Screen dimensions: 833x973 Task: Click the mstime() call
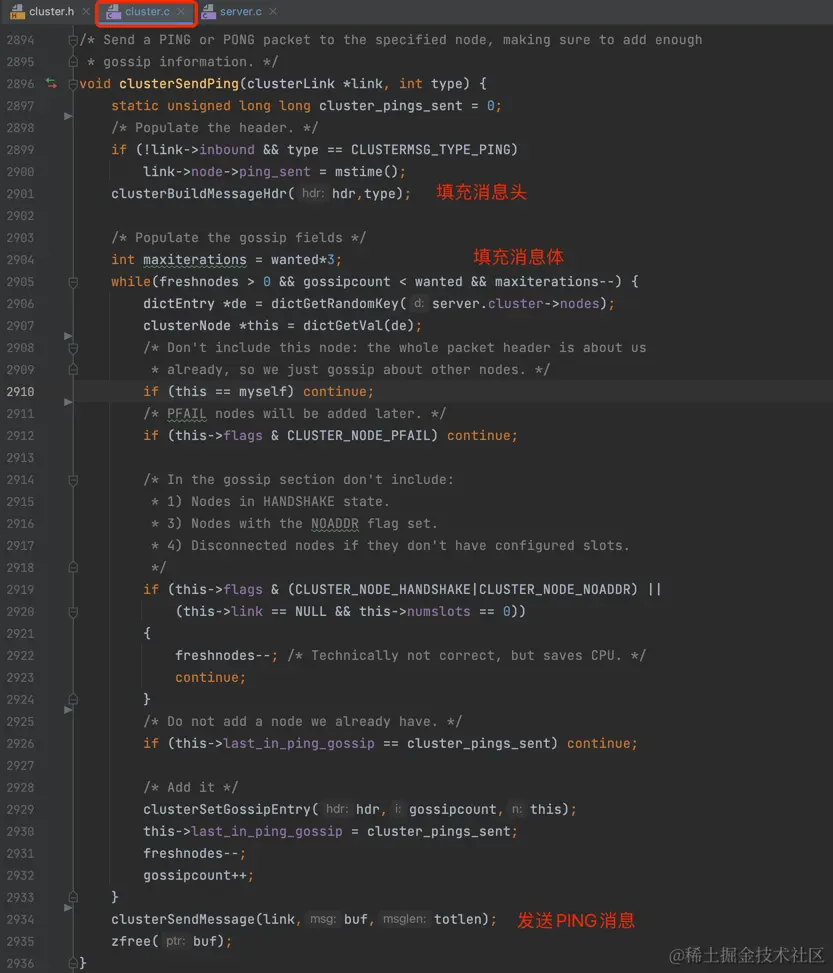[366, 171]
